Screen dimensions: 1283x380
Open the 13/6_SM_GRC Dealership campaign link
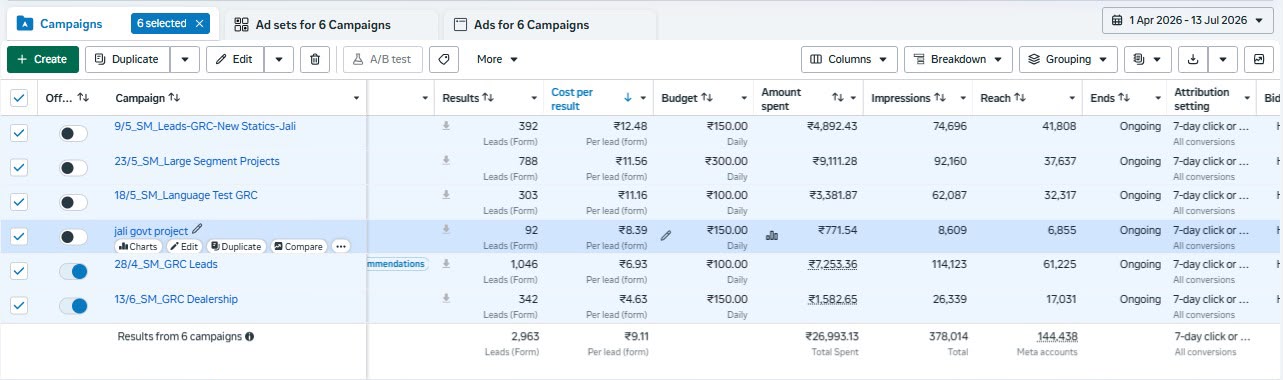176,299
